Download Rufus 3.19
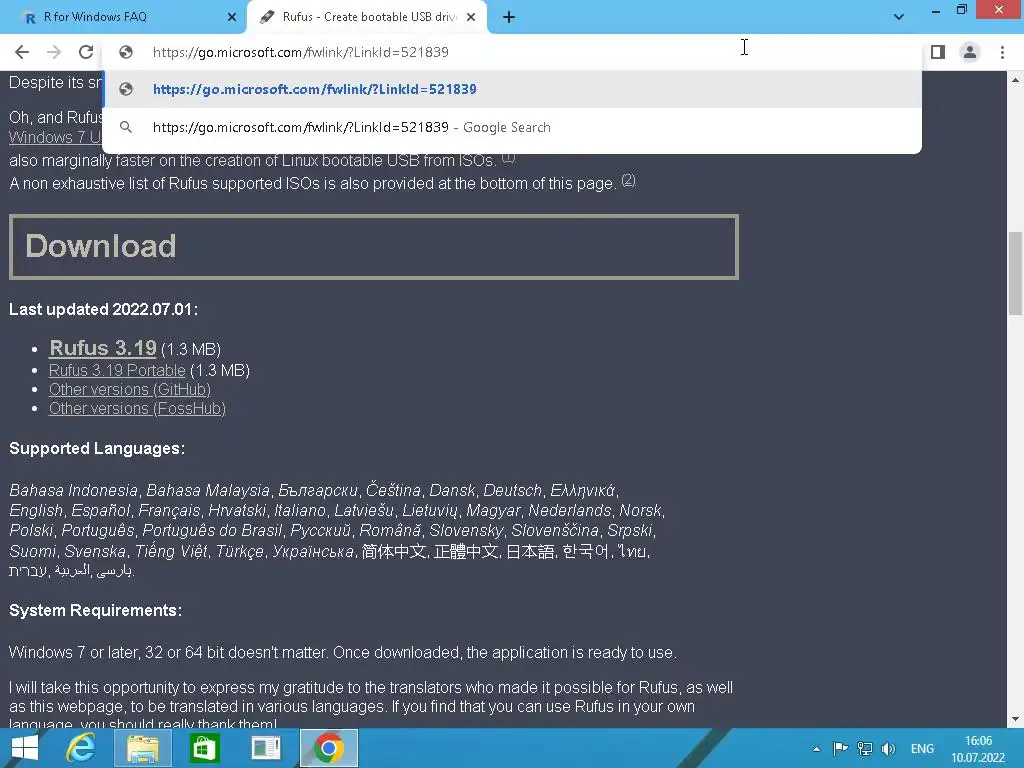 point(103,348)
